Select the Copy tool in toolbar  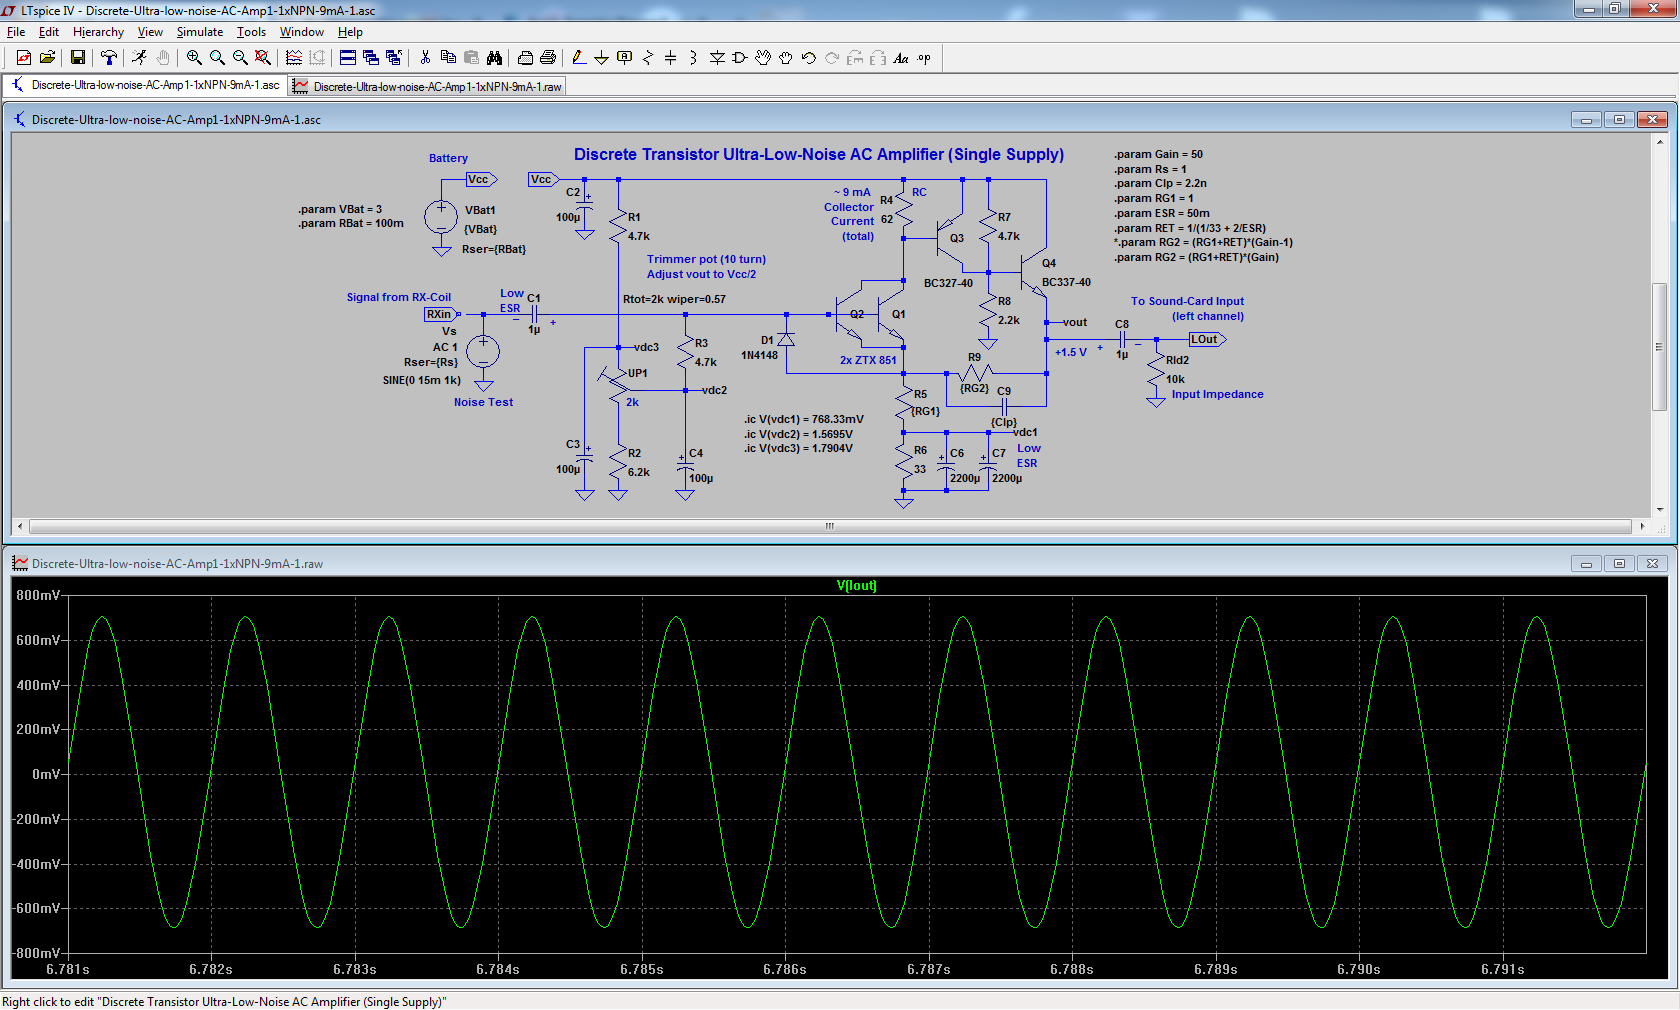click(448, 58)
